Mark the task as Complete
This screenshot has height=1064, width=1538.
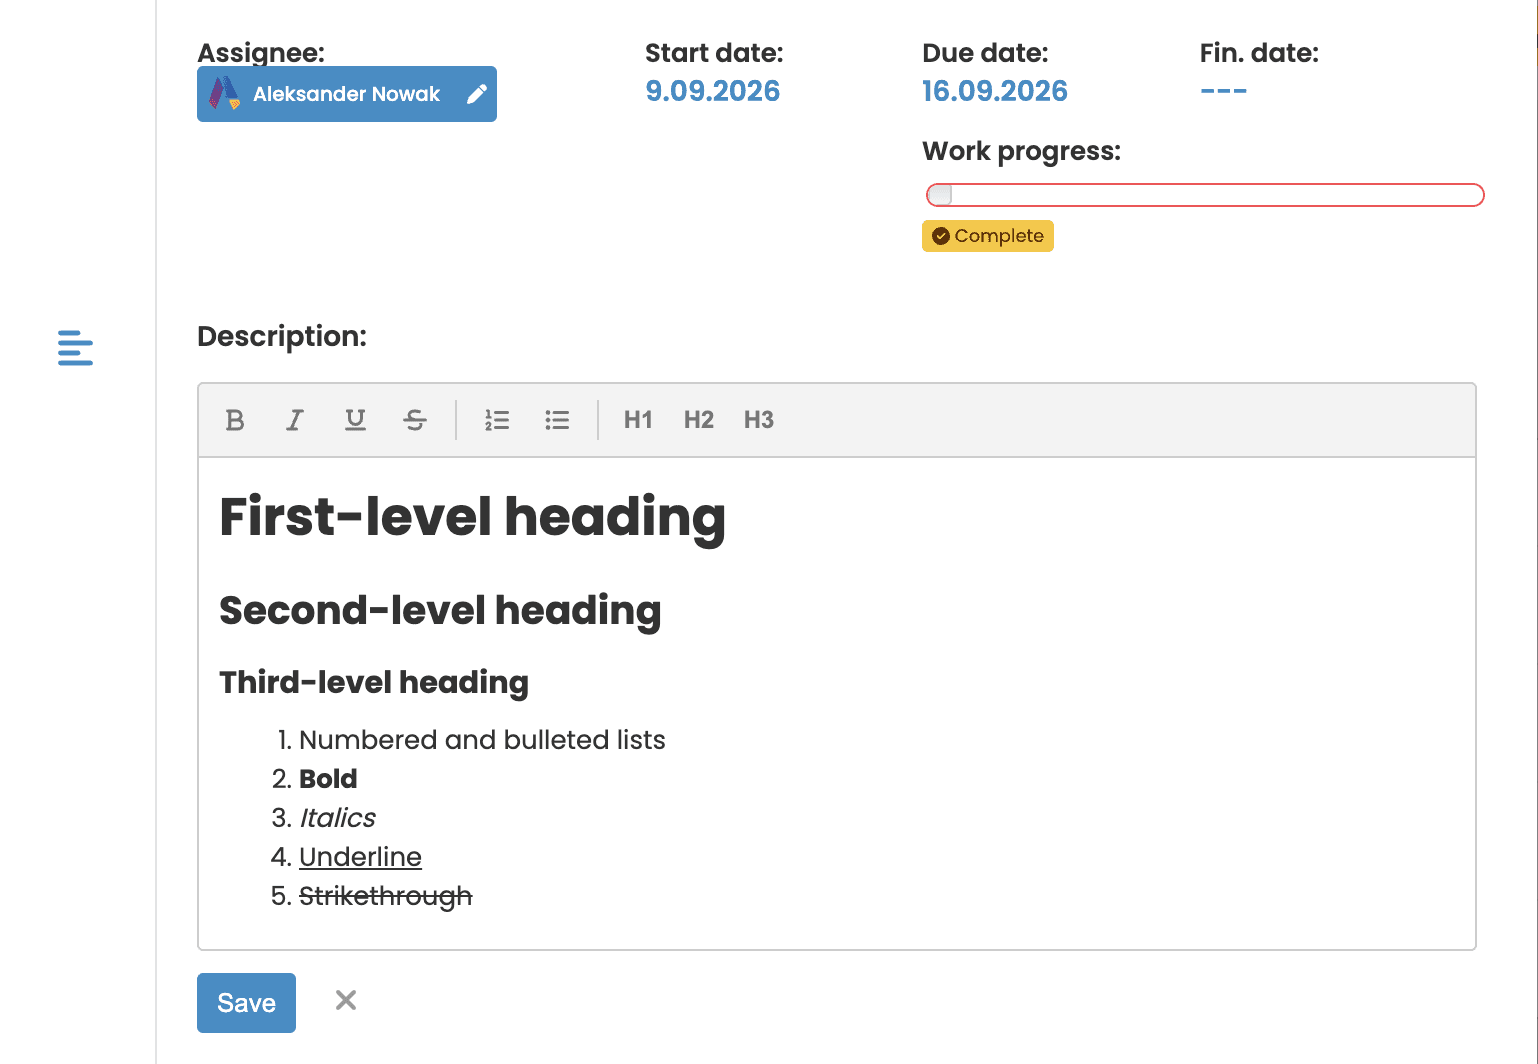pyautogui.click(x=988, y=236)
